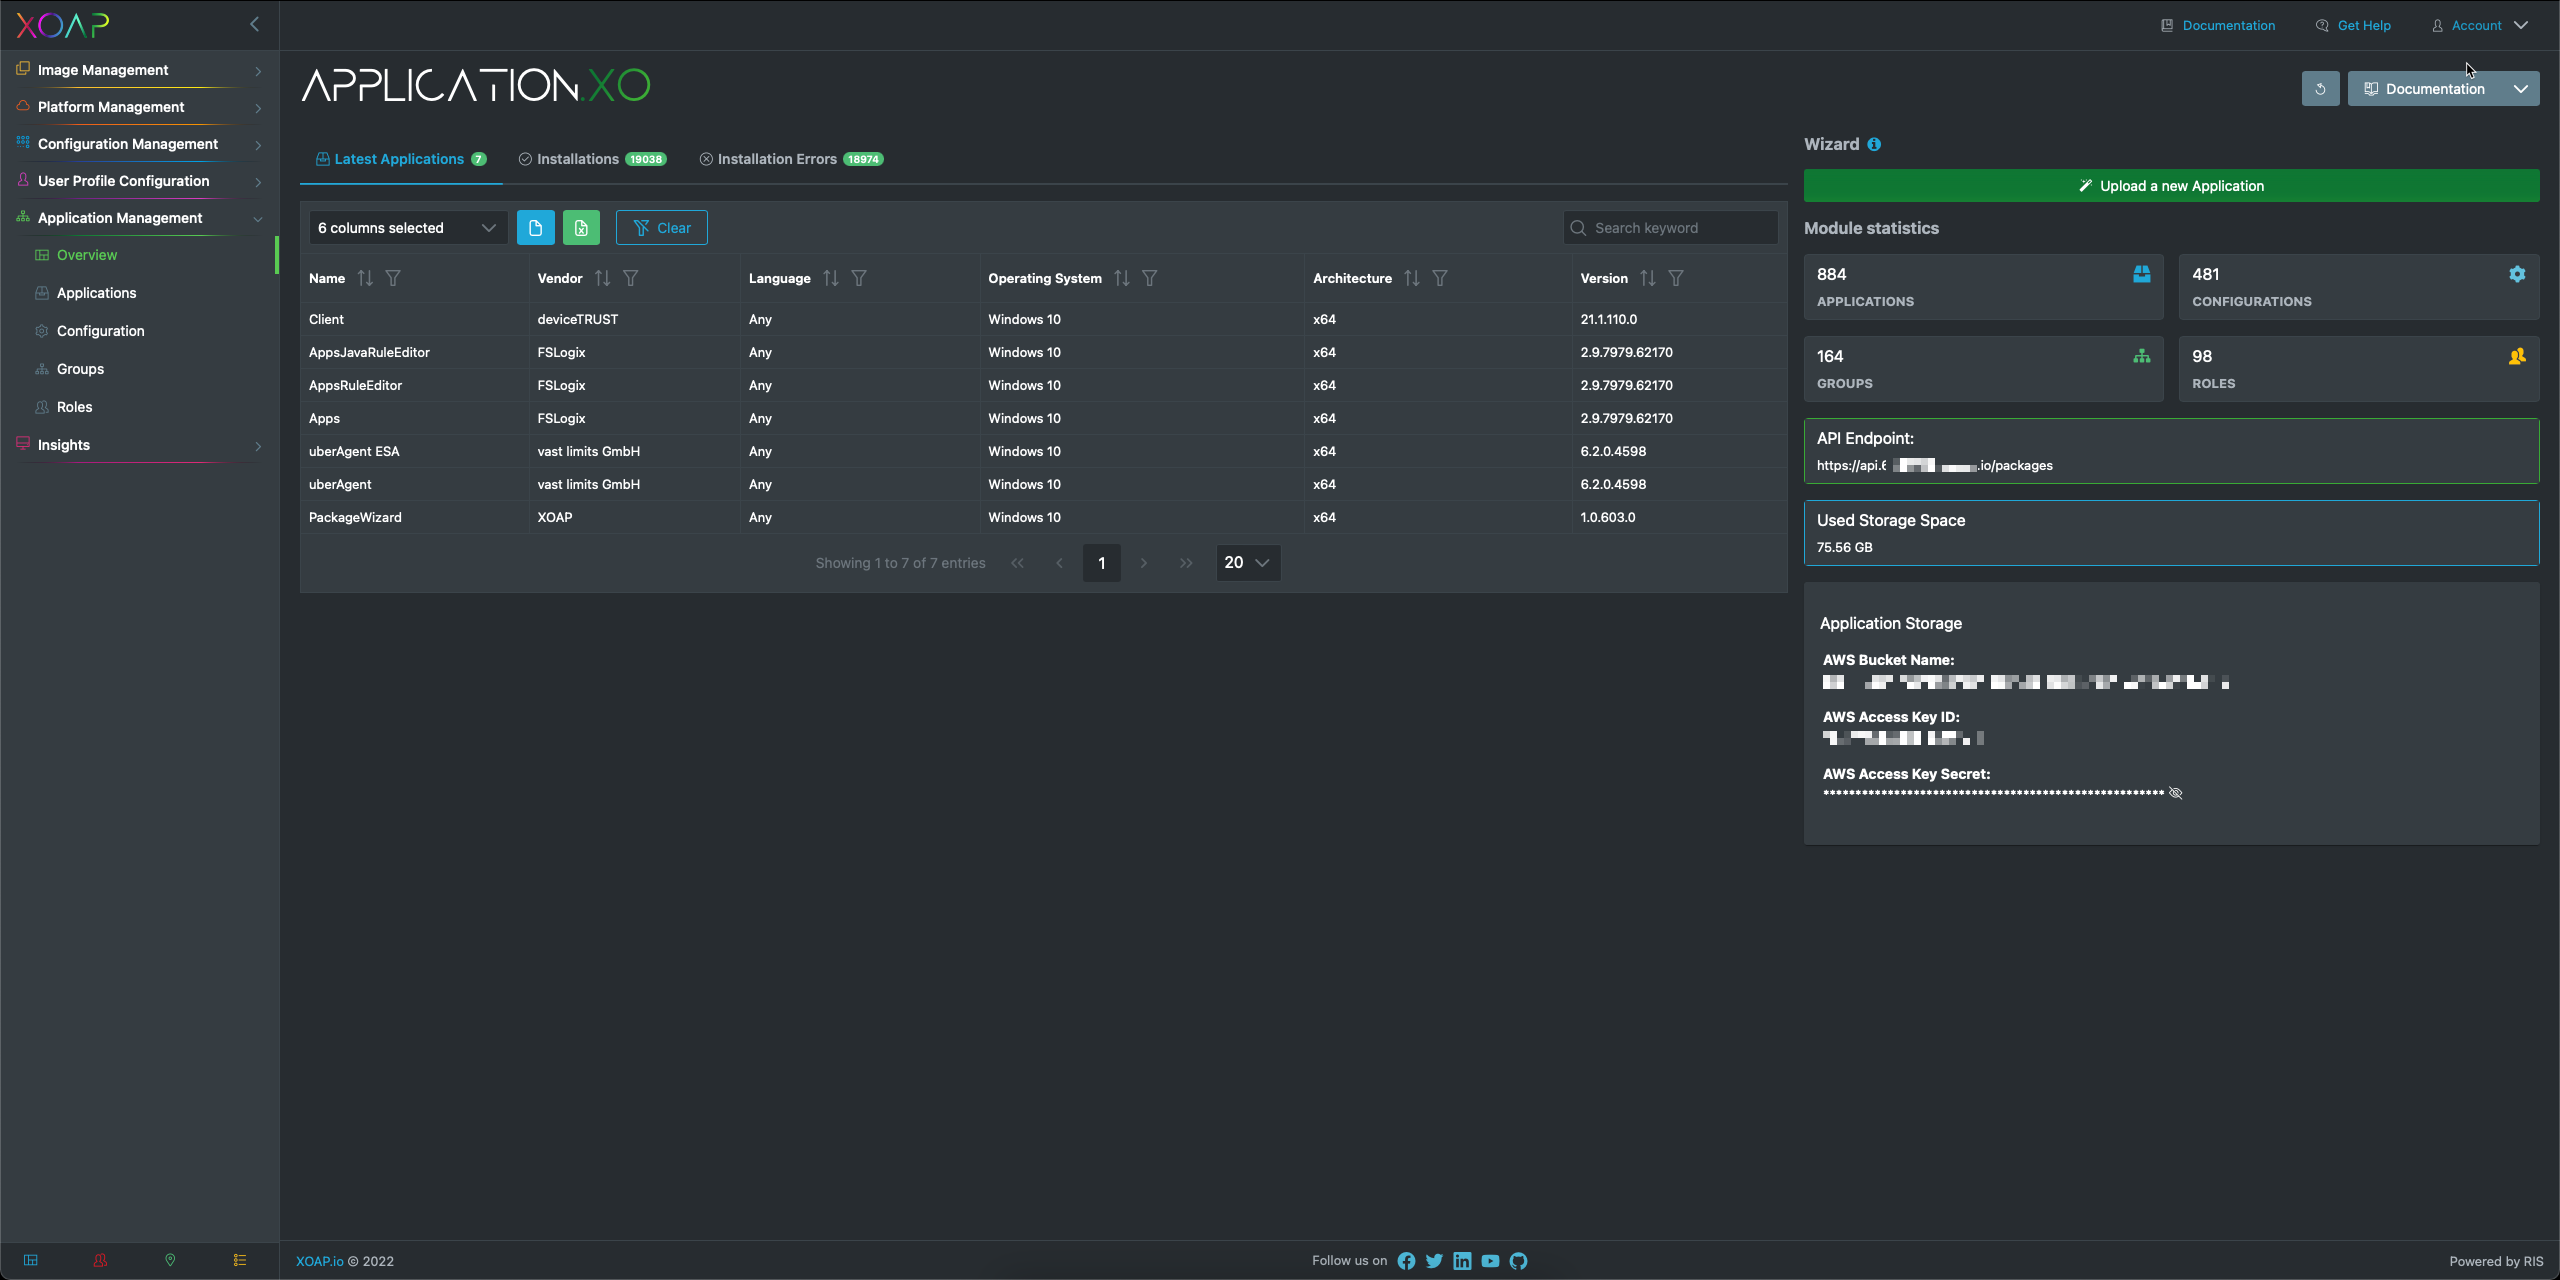Open the top-bar Documentation link
The image size is (2560, 1280).
(2218, 26)
